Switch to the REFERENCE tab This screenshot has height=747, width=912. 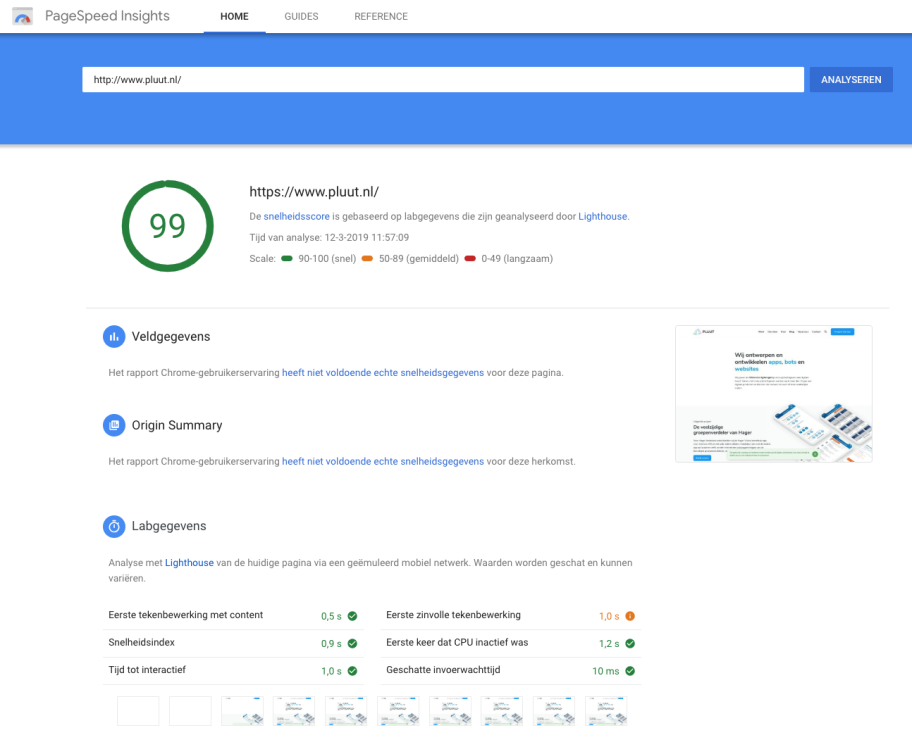click(381, 16)
